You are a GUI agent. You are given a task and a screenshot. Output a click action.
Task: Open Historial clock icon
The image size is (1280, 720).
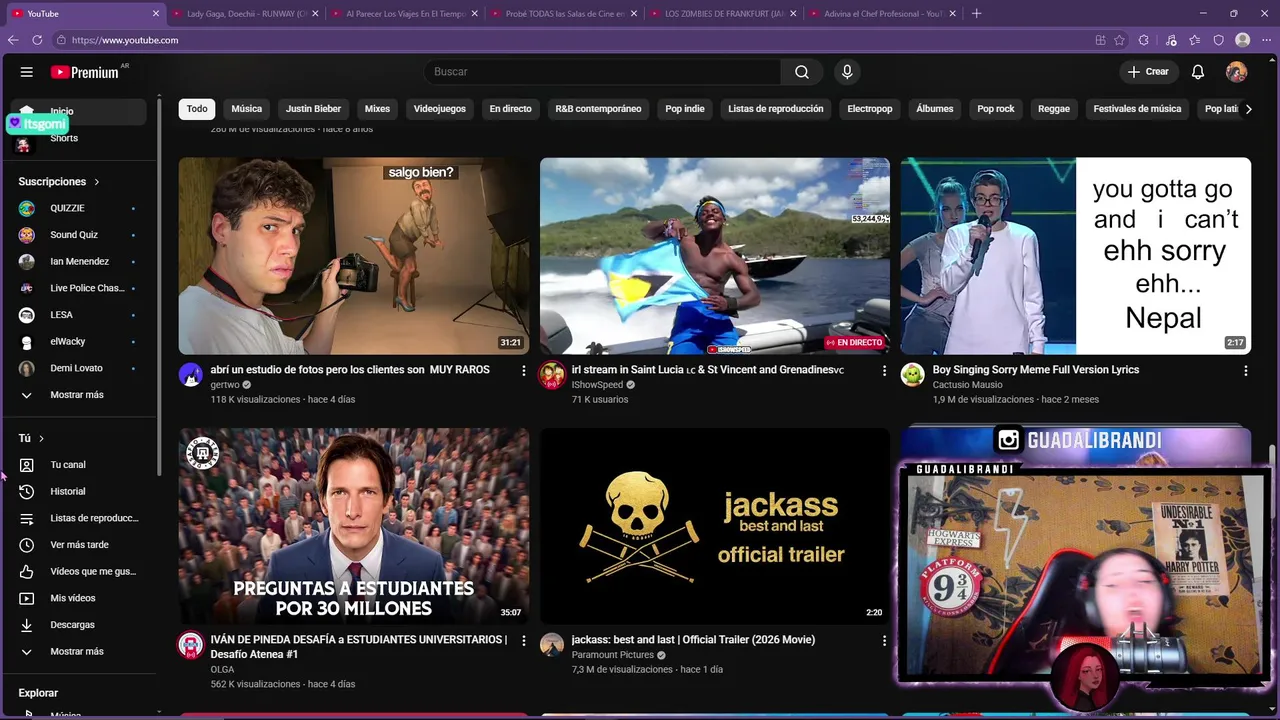point(27,491)
